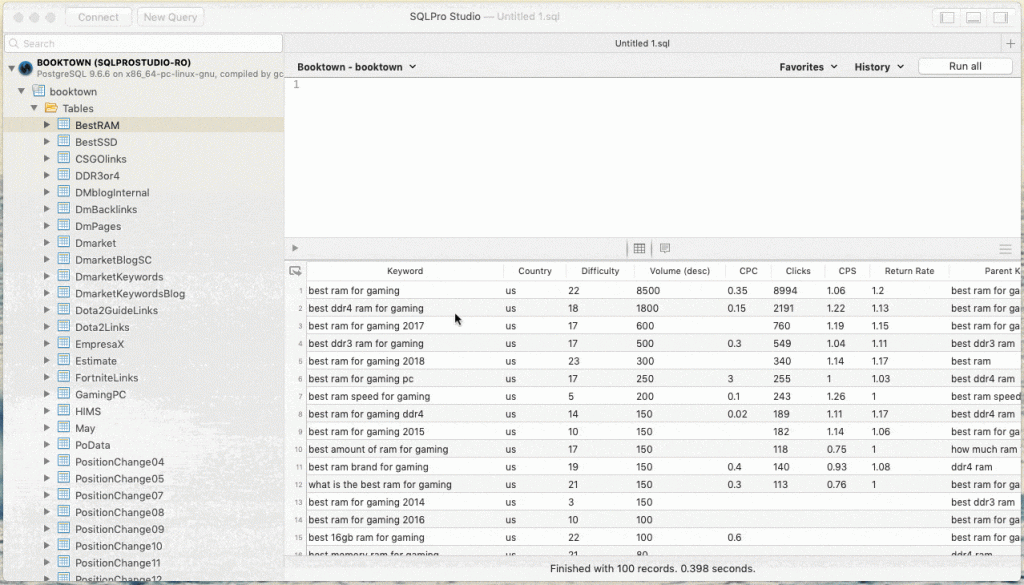Click the select-all icon left of Keyword header
The width and height of the screenshot is (1024, 585).
pyautogui.click(x=294, y=270)
